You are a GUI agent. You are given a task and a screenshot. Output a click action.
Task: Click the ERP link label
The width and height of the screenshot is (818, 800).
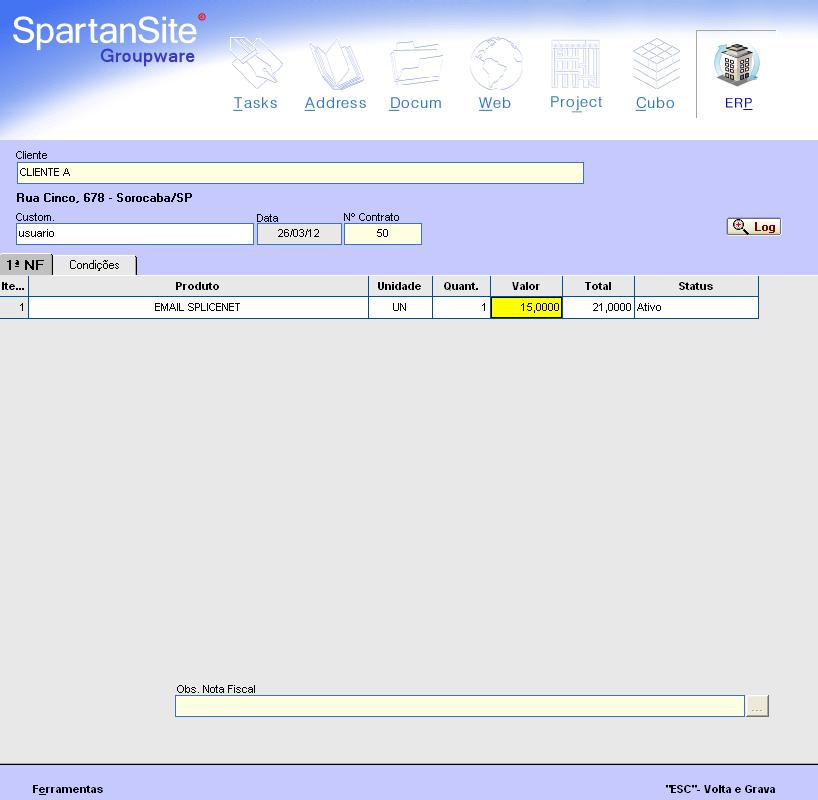point(738,103)
